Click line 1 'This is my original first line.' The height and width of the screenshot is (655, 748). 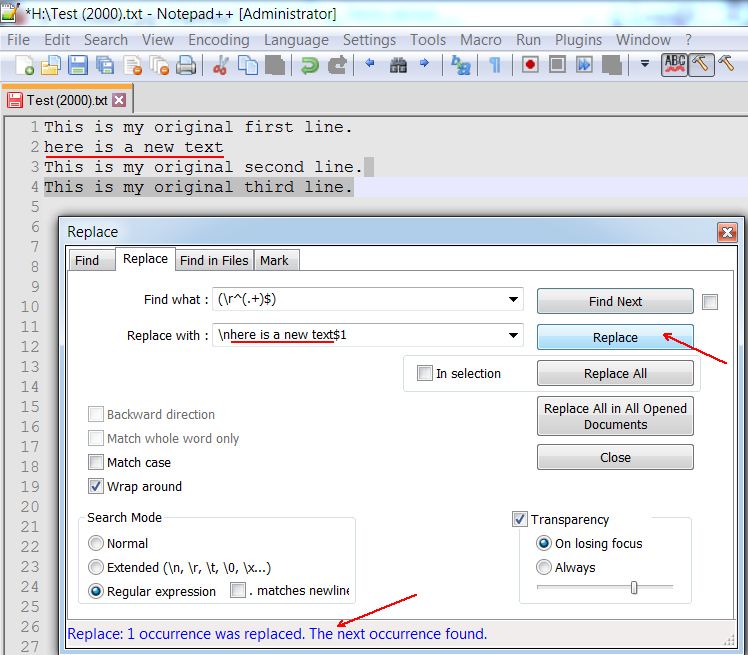(198, 127)
